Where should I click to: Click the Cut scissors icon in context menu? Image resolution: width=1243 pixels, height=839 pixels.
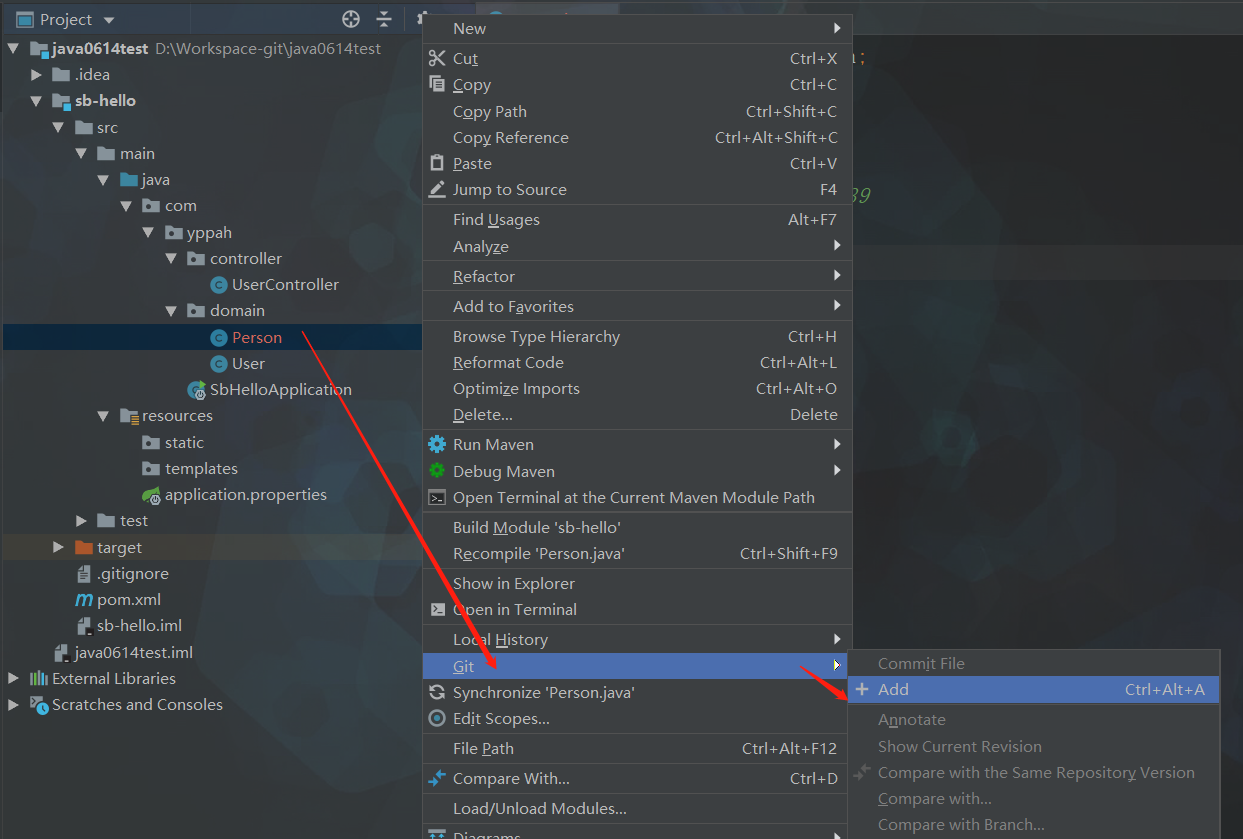pyautogui.click(x=437, y=58)
